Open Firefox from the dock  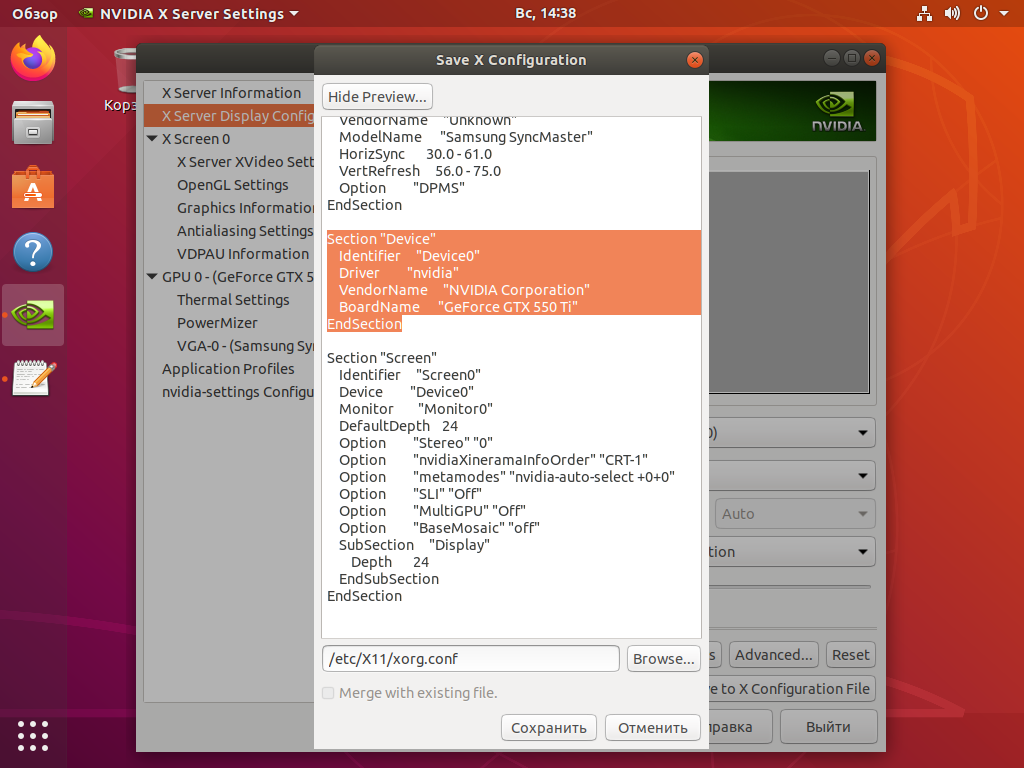[33, 59]
